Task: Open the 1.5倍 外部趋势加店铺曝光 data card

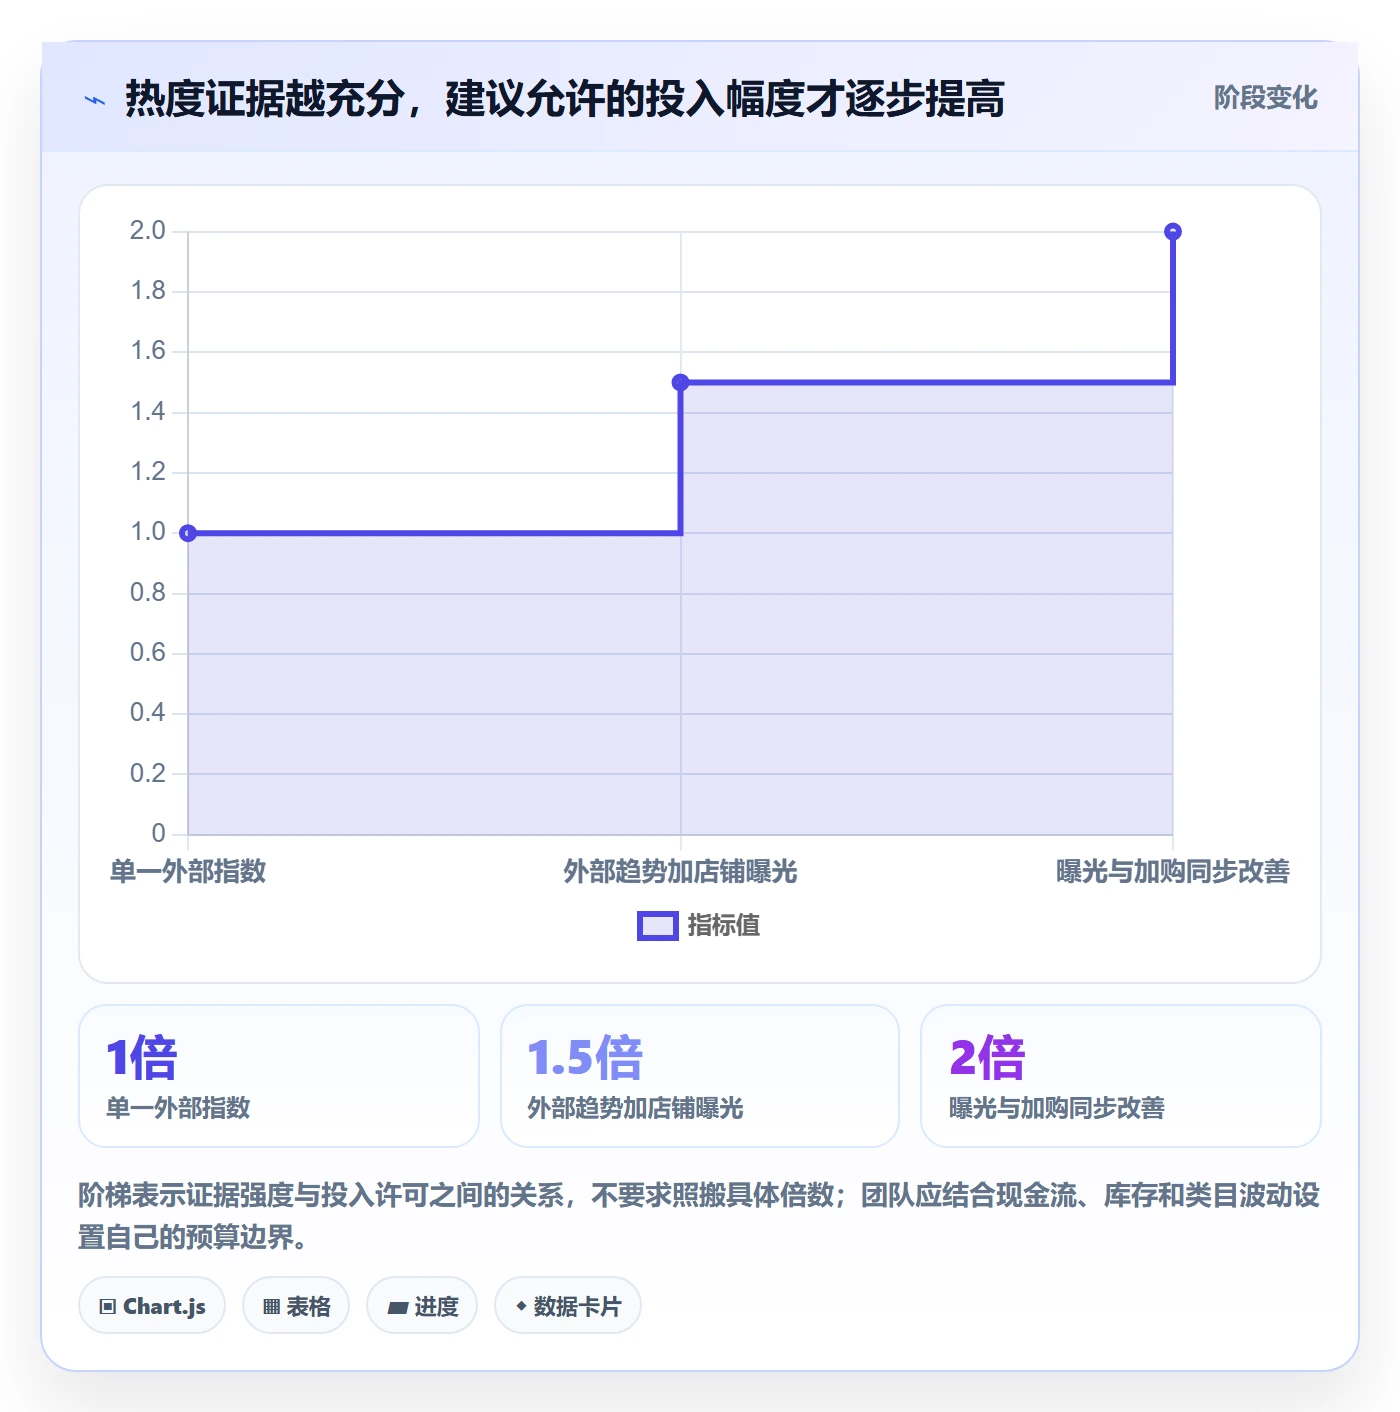Action: point(700,1076)
